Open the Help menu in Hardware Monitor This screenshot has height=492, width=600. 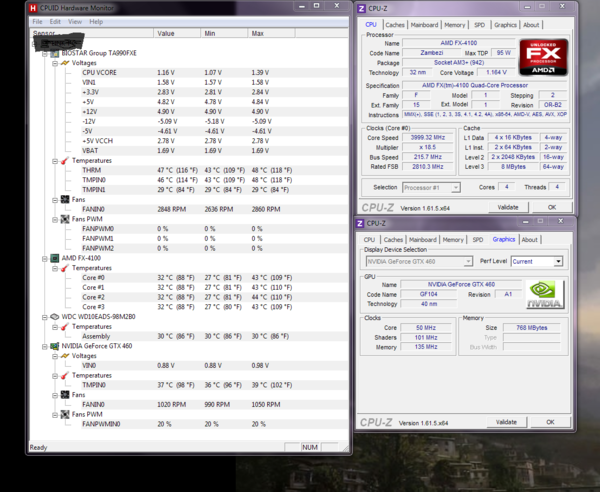[96, 22]
